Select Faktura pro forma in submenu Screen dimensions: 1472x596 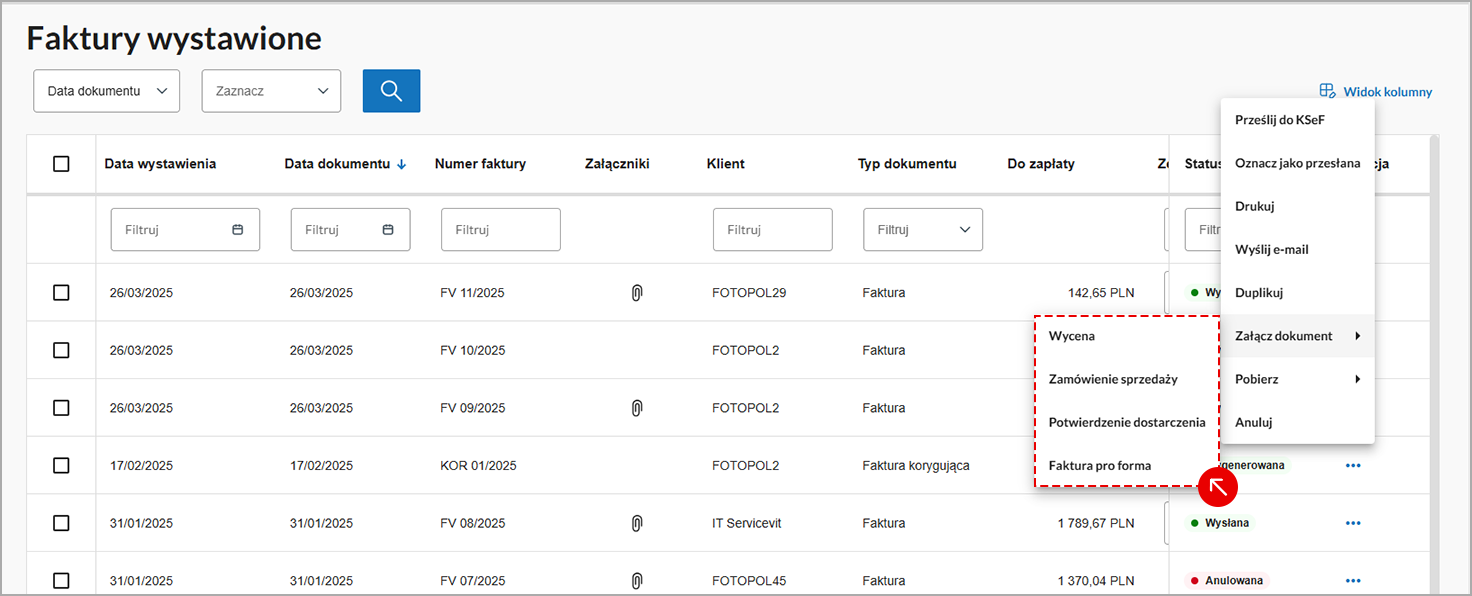[x=1099, y=466]
